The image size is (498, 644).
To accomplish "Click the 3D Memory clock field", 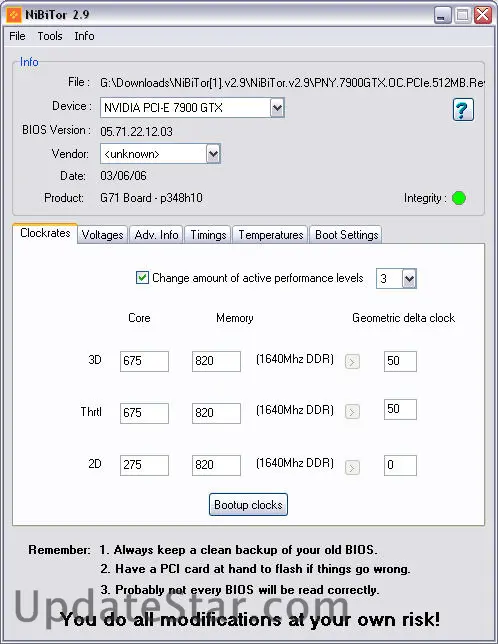I will tap(216, 361).
